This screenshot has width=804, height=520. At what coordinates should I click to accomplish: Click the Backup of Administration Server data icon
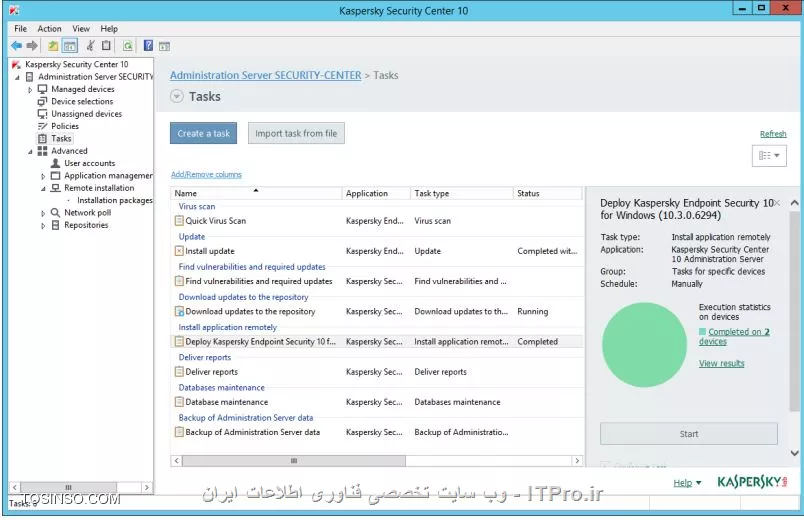tap(179, 432)
